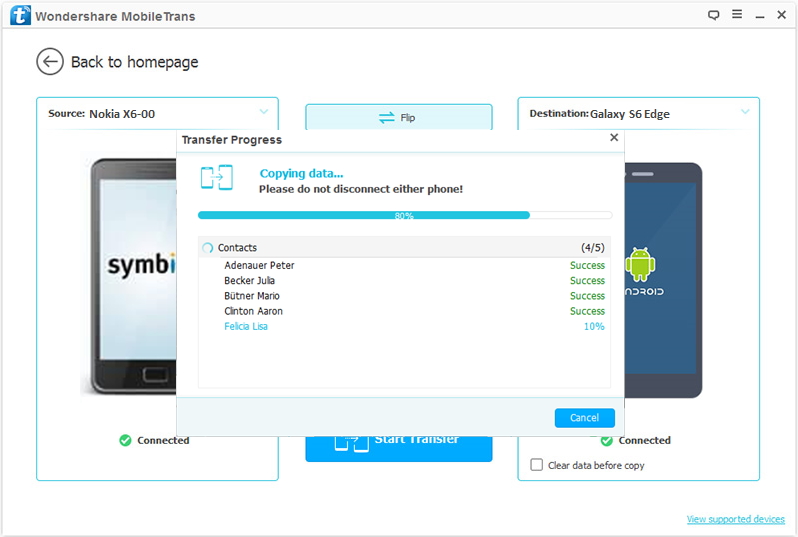Image resolution: width=798 pixels, height=537 pixels.
Task: Click the copying data phone transfer icon
Action: (217, 178)
